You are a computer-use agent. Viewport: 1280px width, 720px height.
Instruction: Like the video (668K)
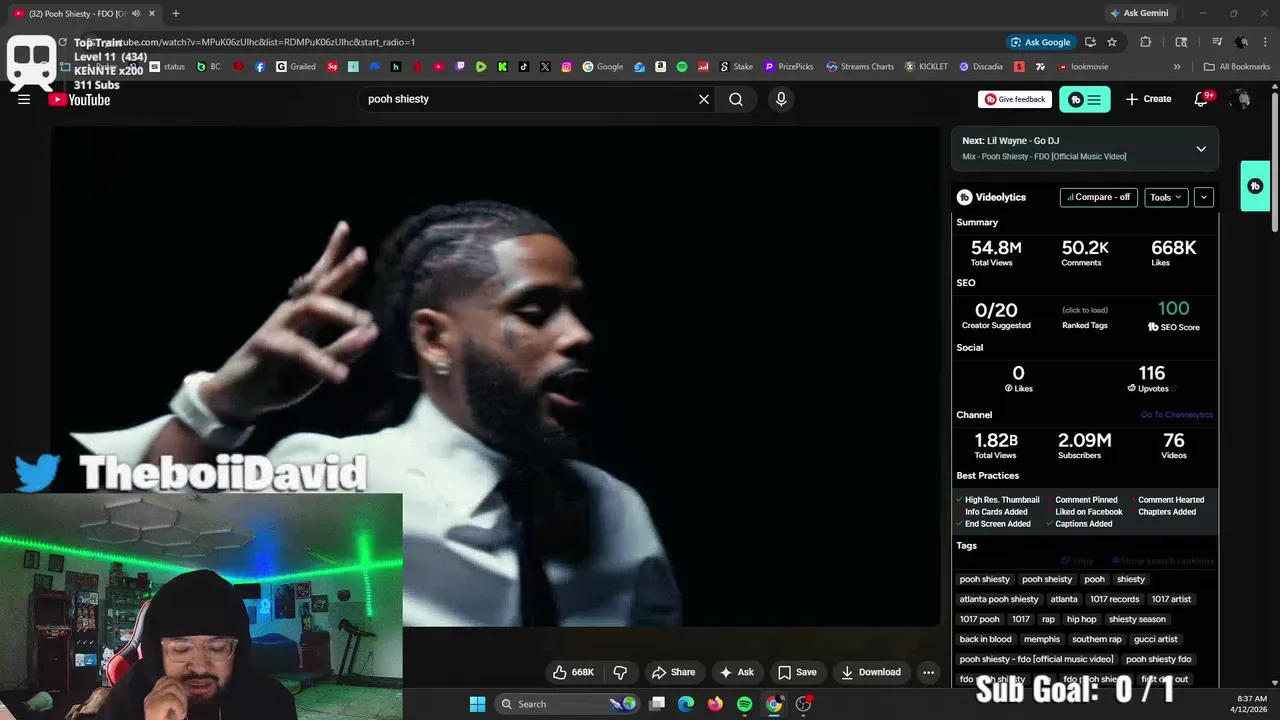[574, 672]
